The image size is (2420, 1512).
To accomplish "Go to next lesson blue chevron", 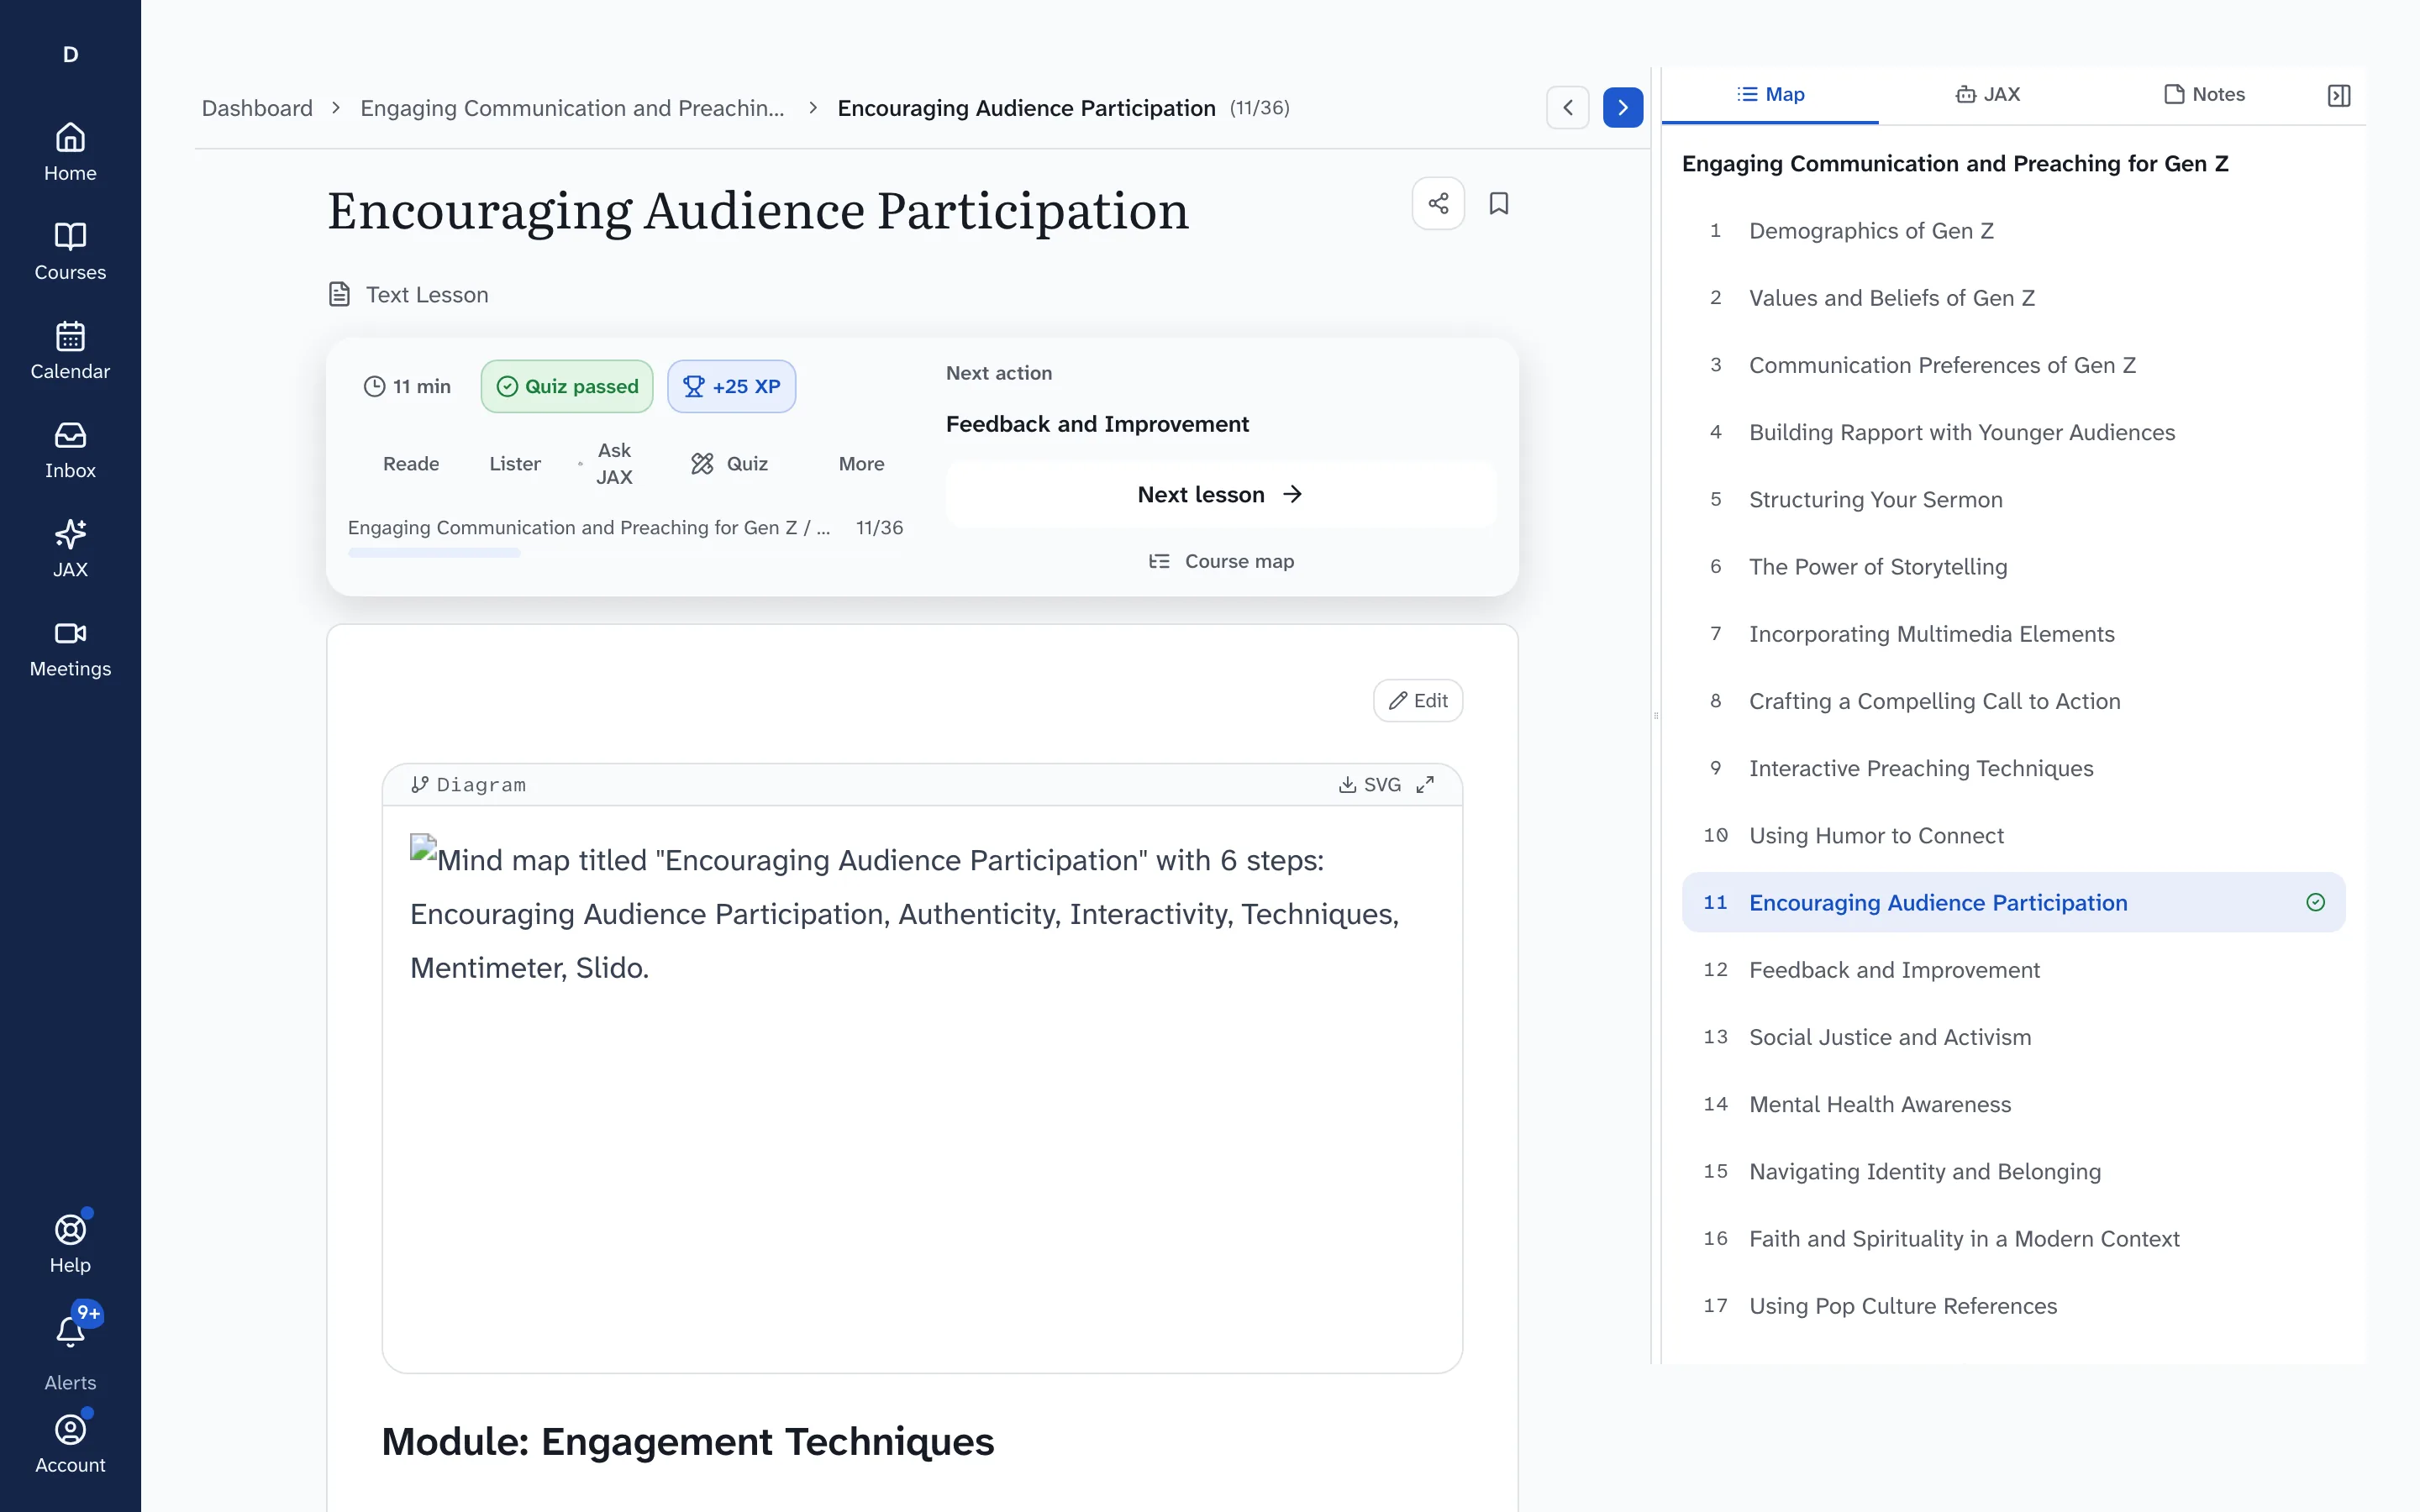I will click(x=1622, y=107).
